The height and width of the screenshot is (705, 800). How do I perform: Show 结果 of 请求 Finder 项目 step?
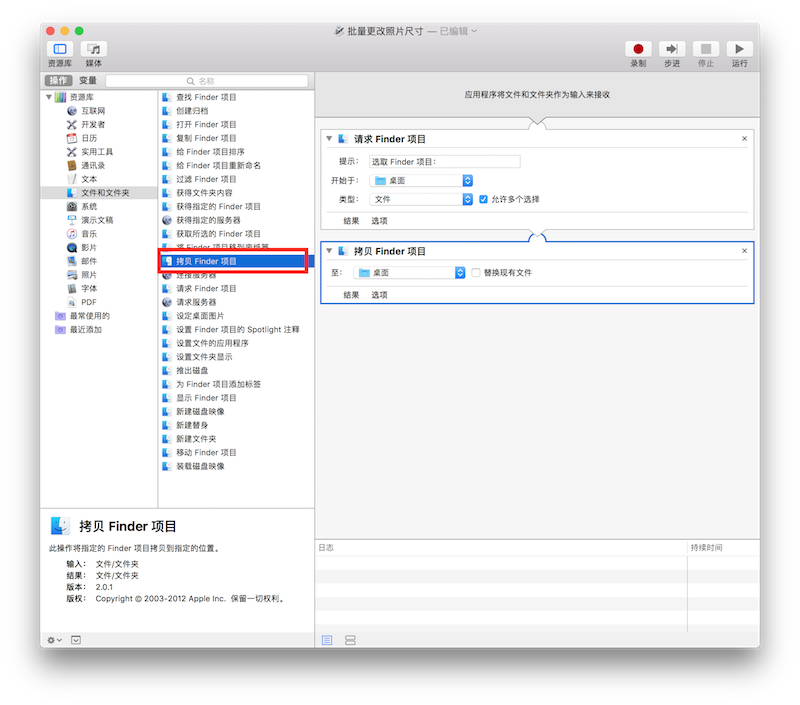click(x=351, y=221)
